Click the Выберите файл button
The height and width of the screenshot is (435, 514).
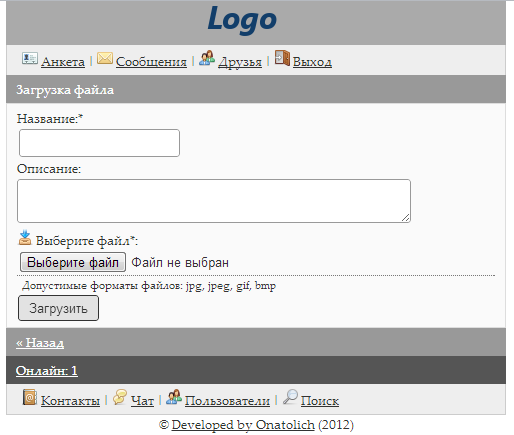click(73, 262)
